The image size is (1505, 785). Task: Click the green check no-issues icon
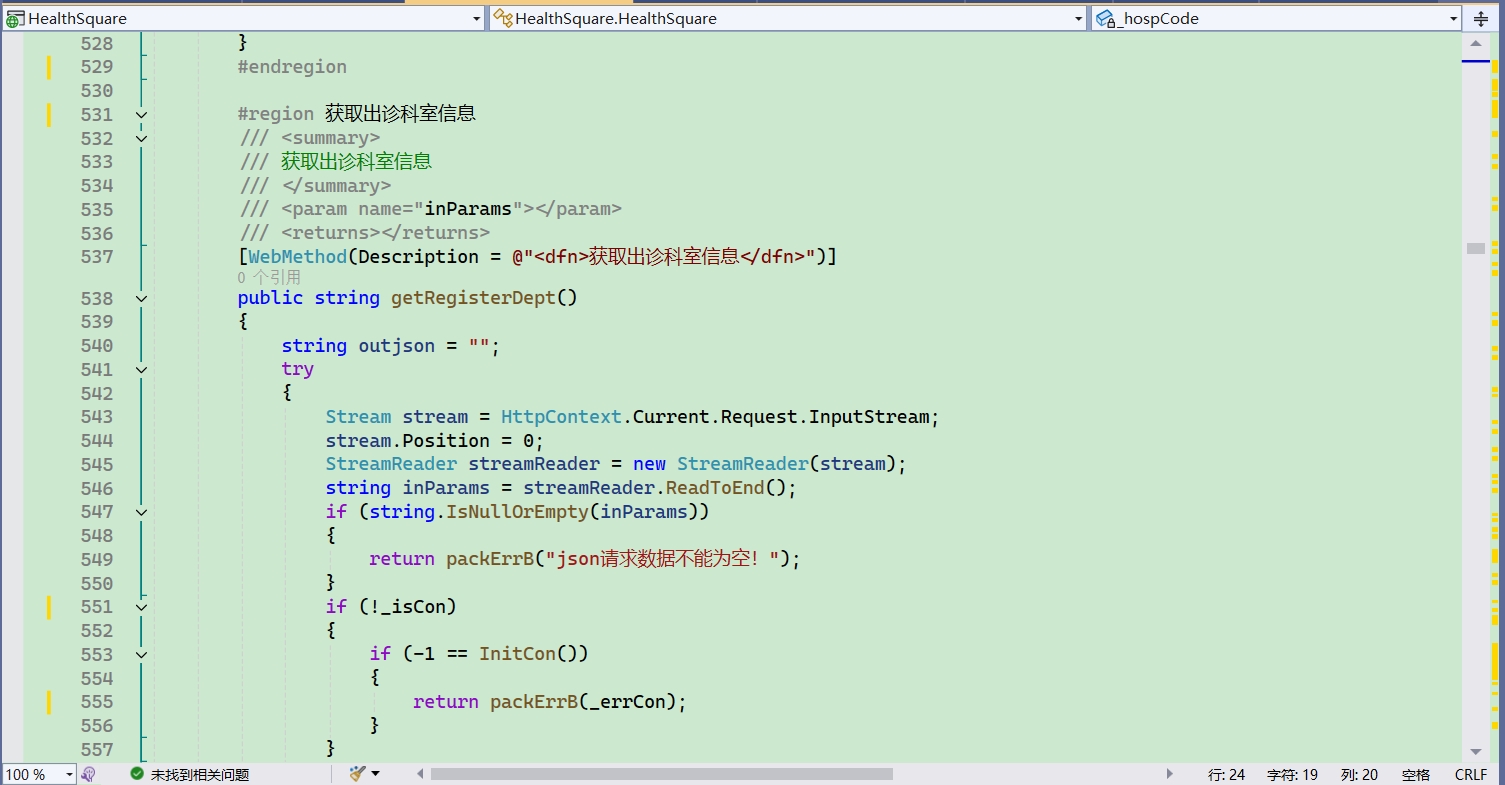click(137, 774)
